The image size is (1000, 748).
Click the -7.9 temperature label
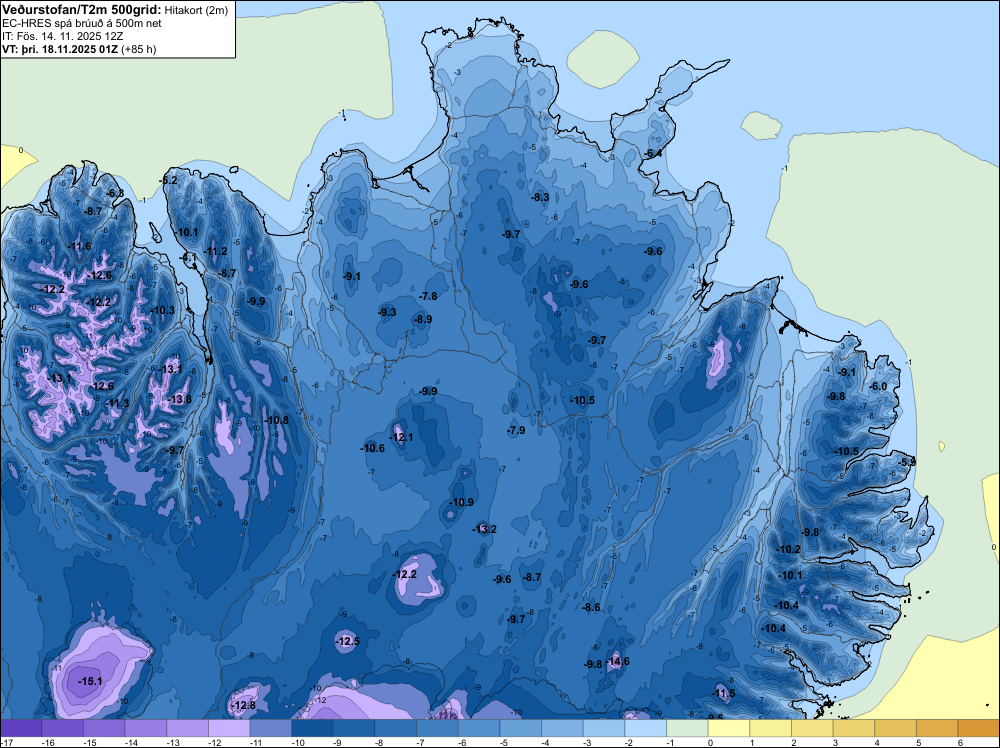pos(516,430)
